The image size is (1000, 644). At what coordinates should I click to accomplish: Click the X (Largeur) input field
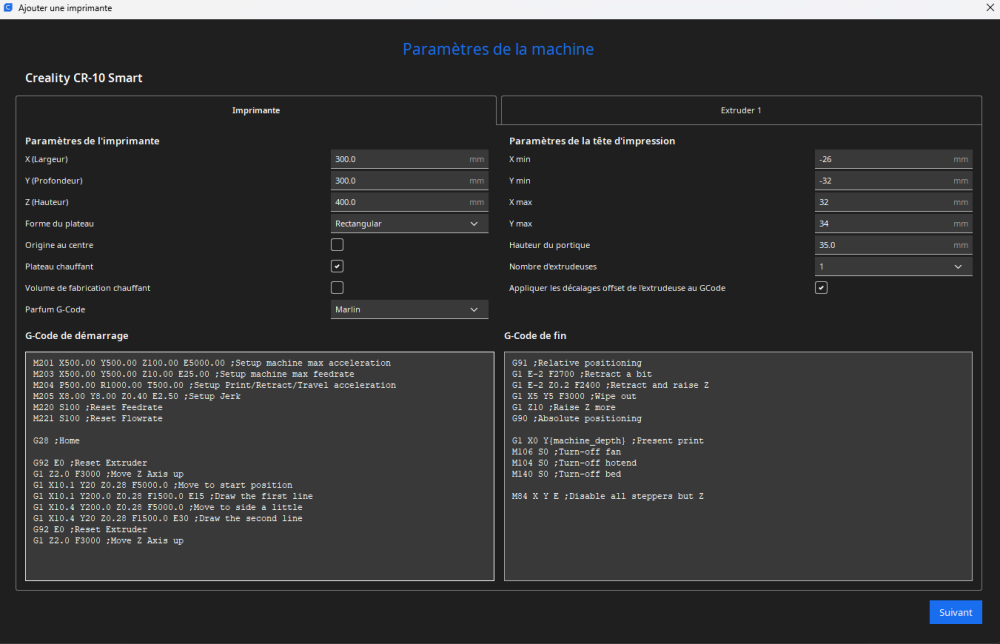pos(409,159)
